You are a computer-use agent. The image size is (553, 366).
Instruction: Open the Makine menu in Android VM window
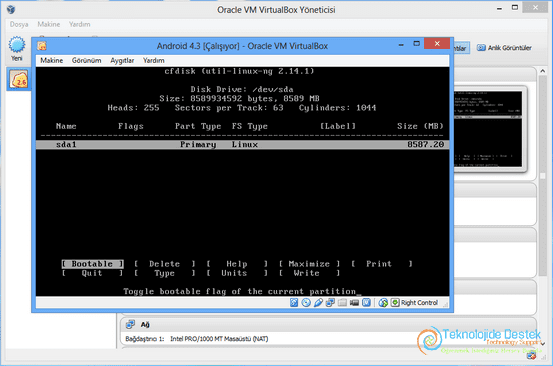point(51,60)
